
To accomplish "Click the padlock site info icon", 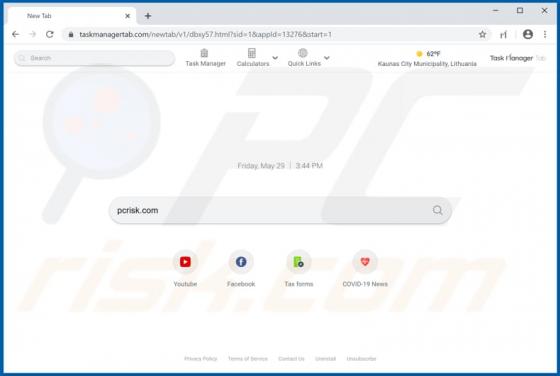I will coord(71,35).
